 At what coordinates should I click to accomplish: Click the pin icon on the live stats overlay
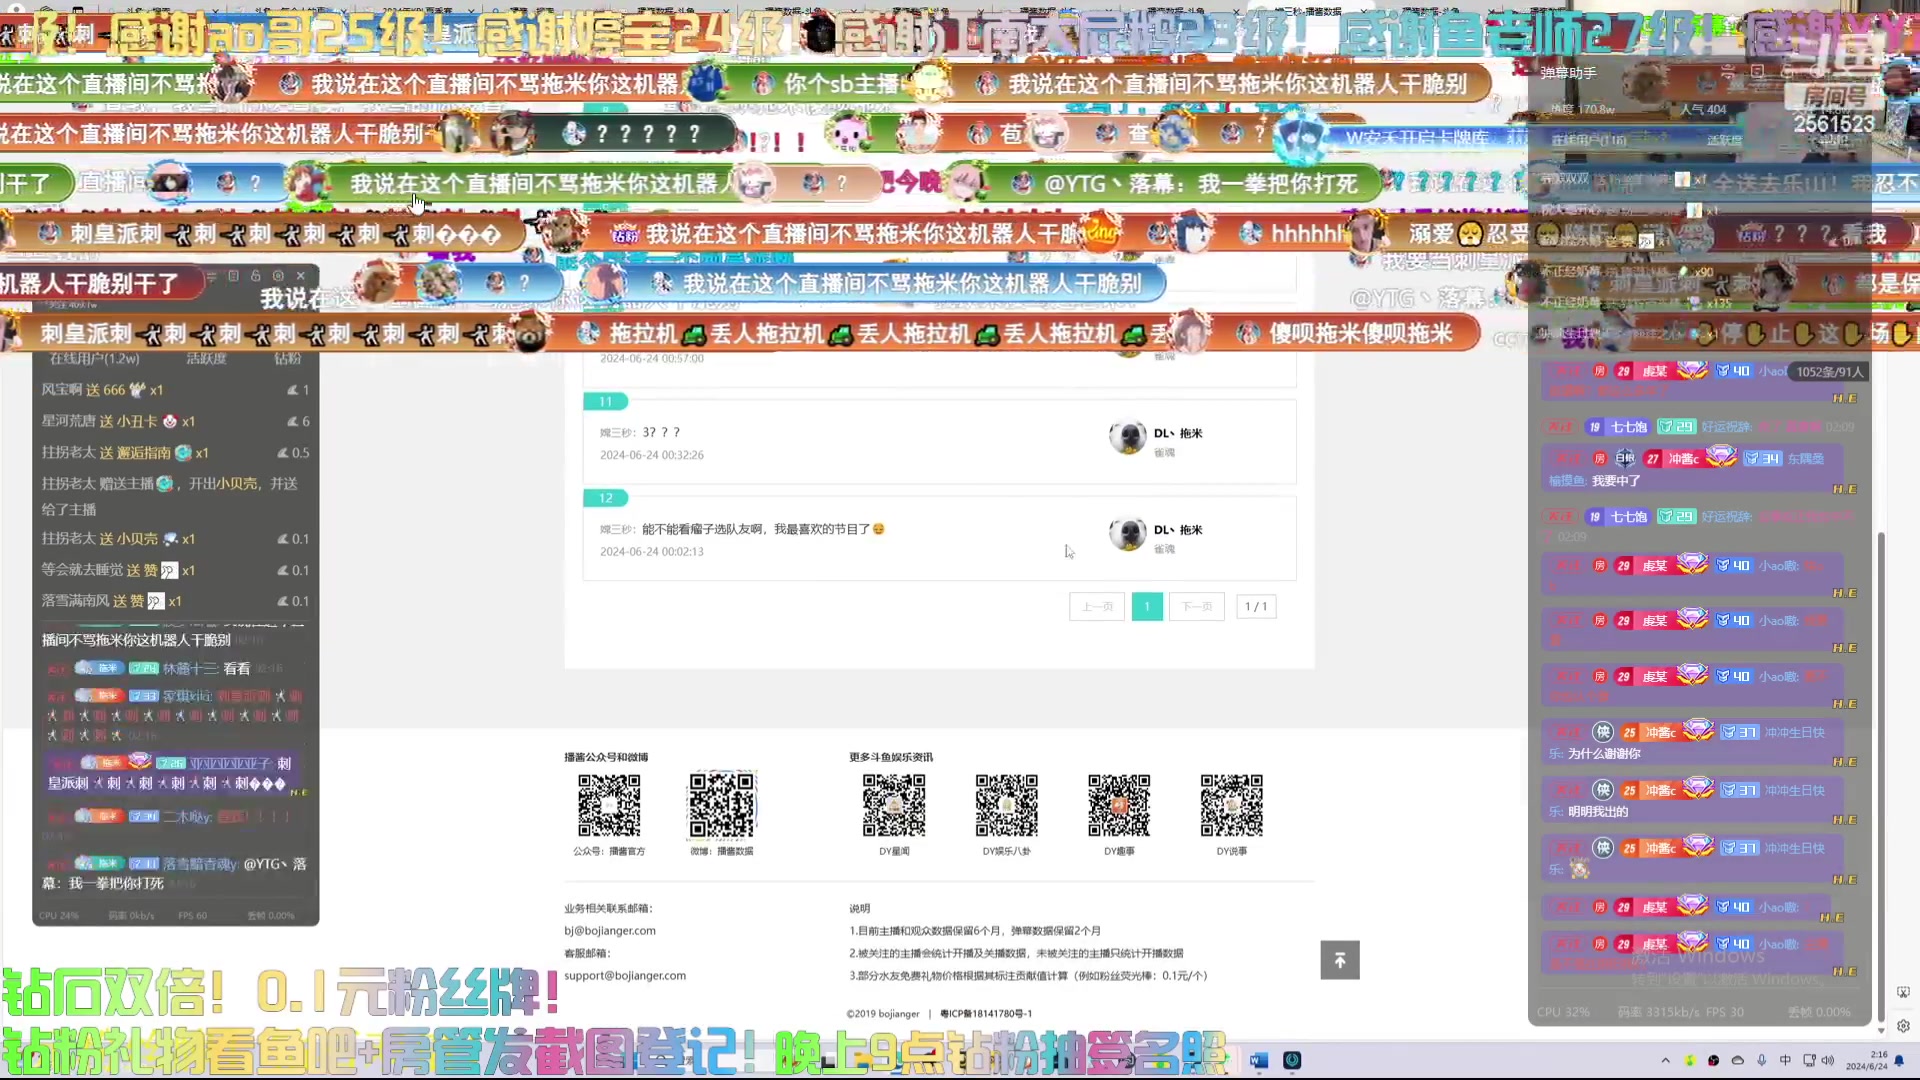tap(257, 277)
